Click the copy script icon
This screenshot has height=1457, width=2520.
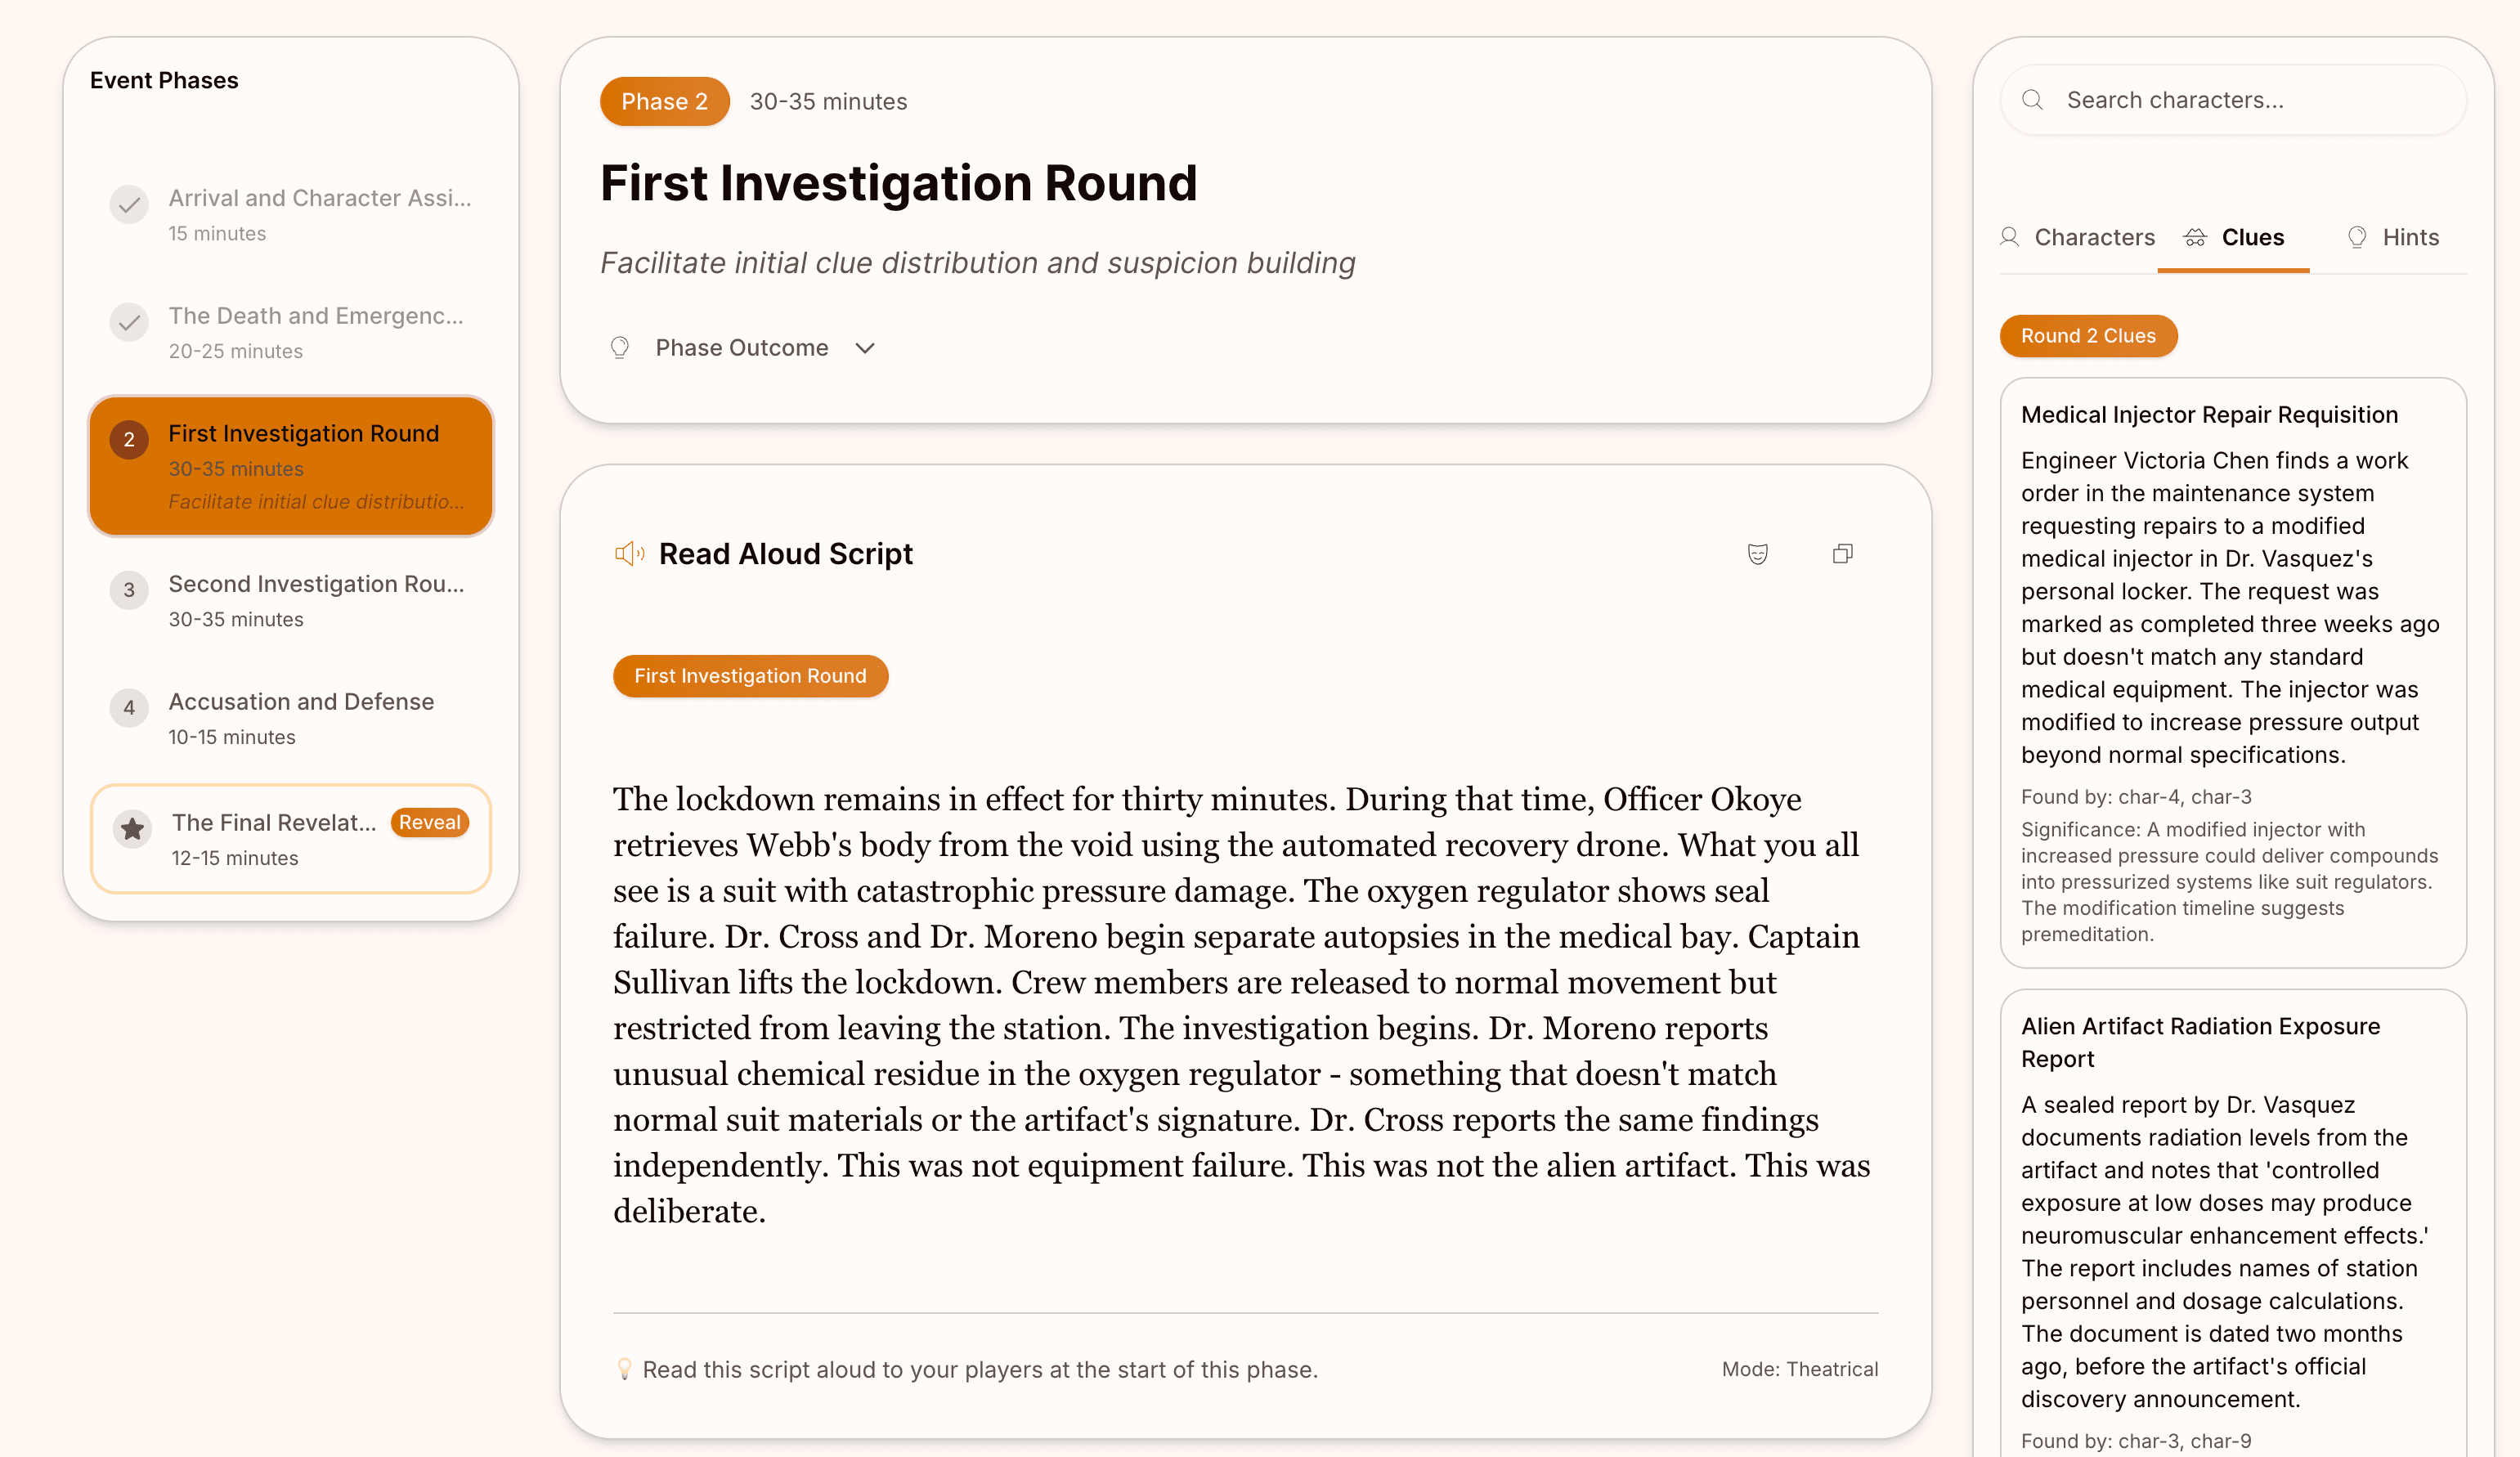(x=1842, y=554)
